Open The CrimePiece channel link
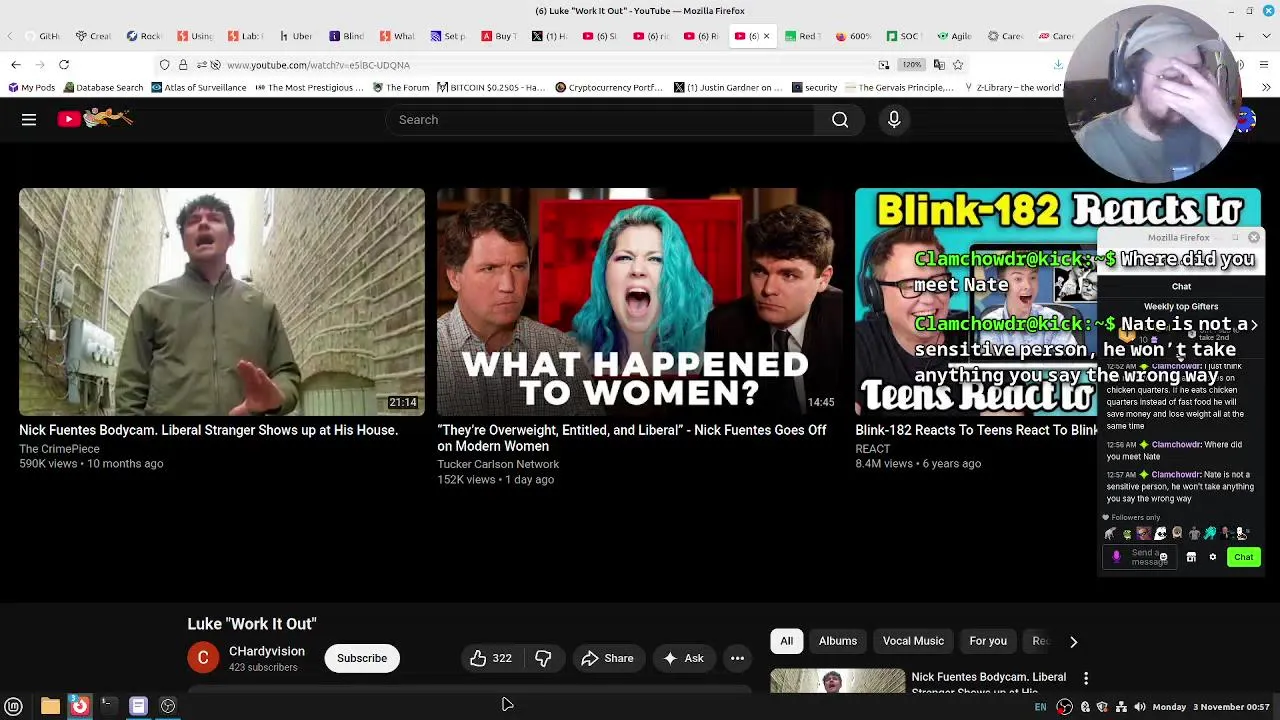The height and width of the screenshot is (720, 1280). click(59, 449)
